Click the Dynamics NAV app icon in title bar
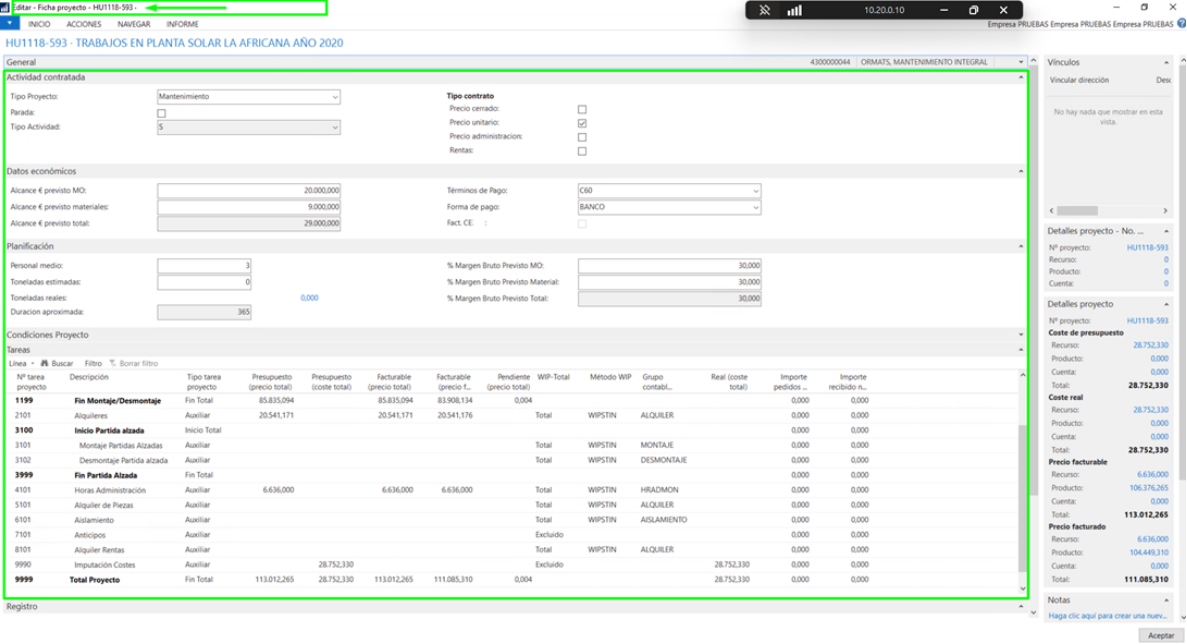This screenshot has width=1187, height=644. pyautogui.click(x=5, y=7)
